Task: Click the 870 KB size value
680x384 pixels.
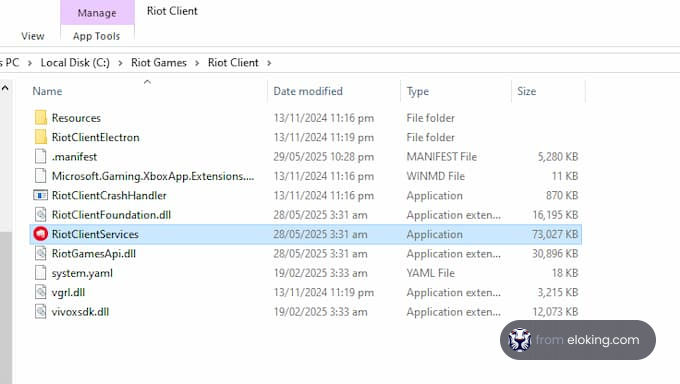Action: point(562,196)
